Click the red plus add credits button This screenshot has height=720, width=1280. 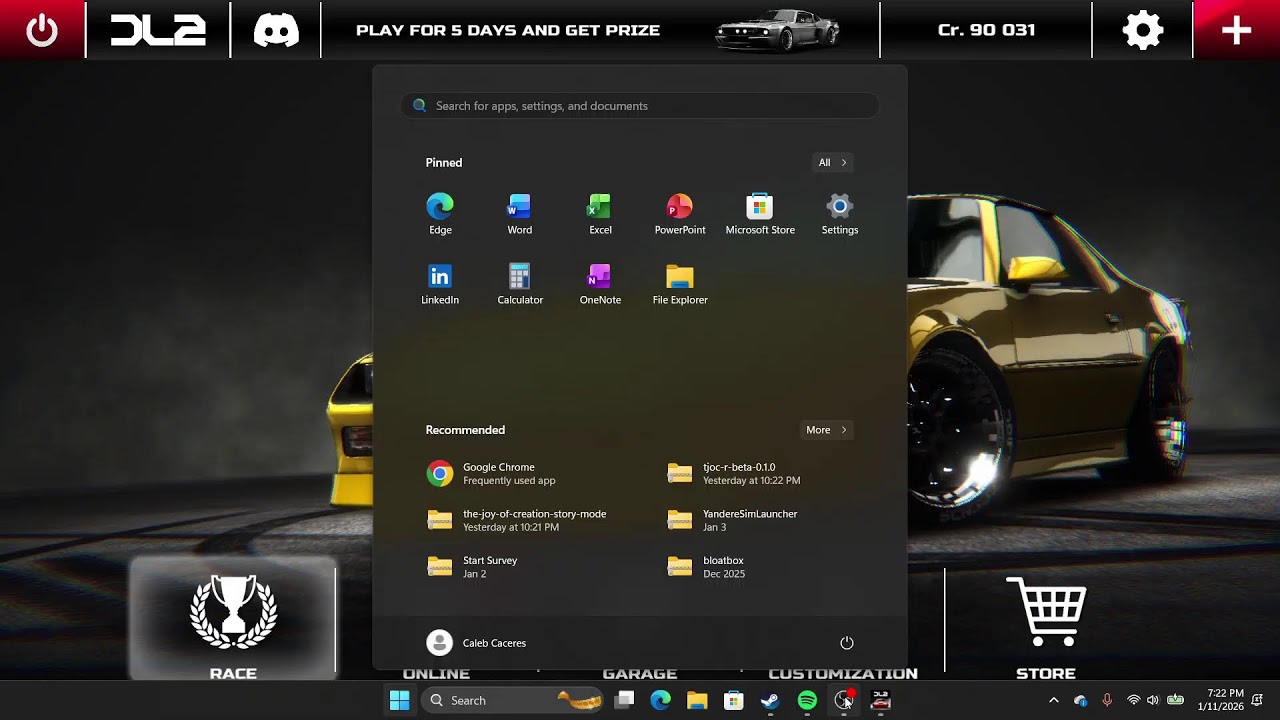click(1237, 30)
